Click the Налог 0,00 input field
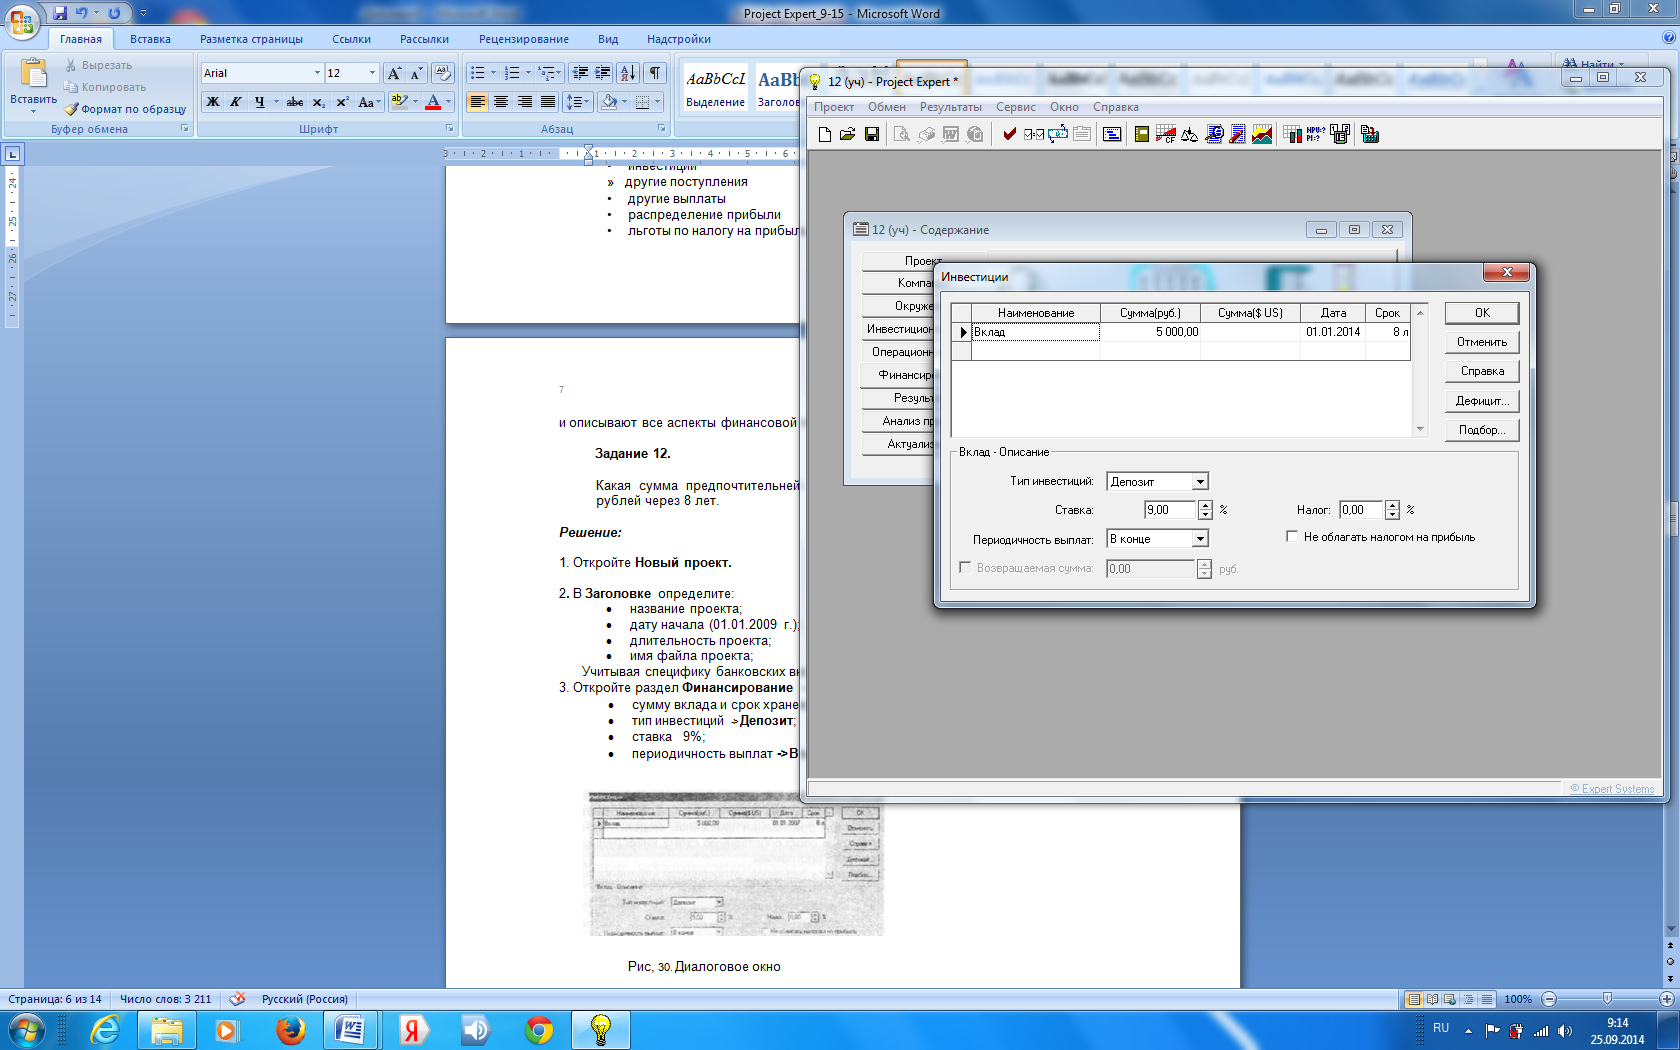The height and width of the screenshot is (1050, 1680). click(x=1360, y=510)
